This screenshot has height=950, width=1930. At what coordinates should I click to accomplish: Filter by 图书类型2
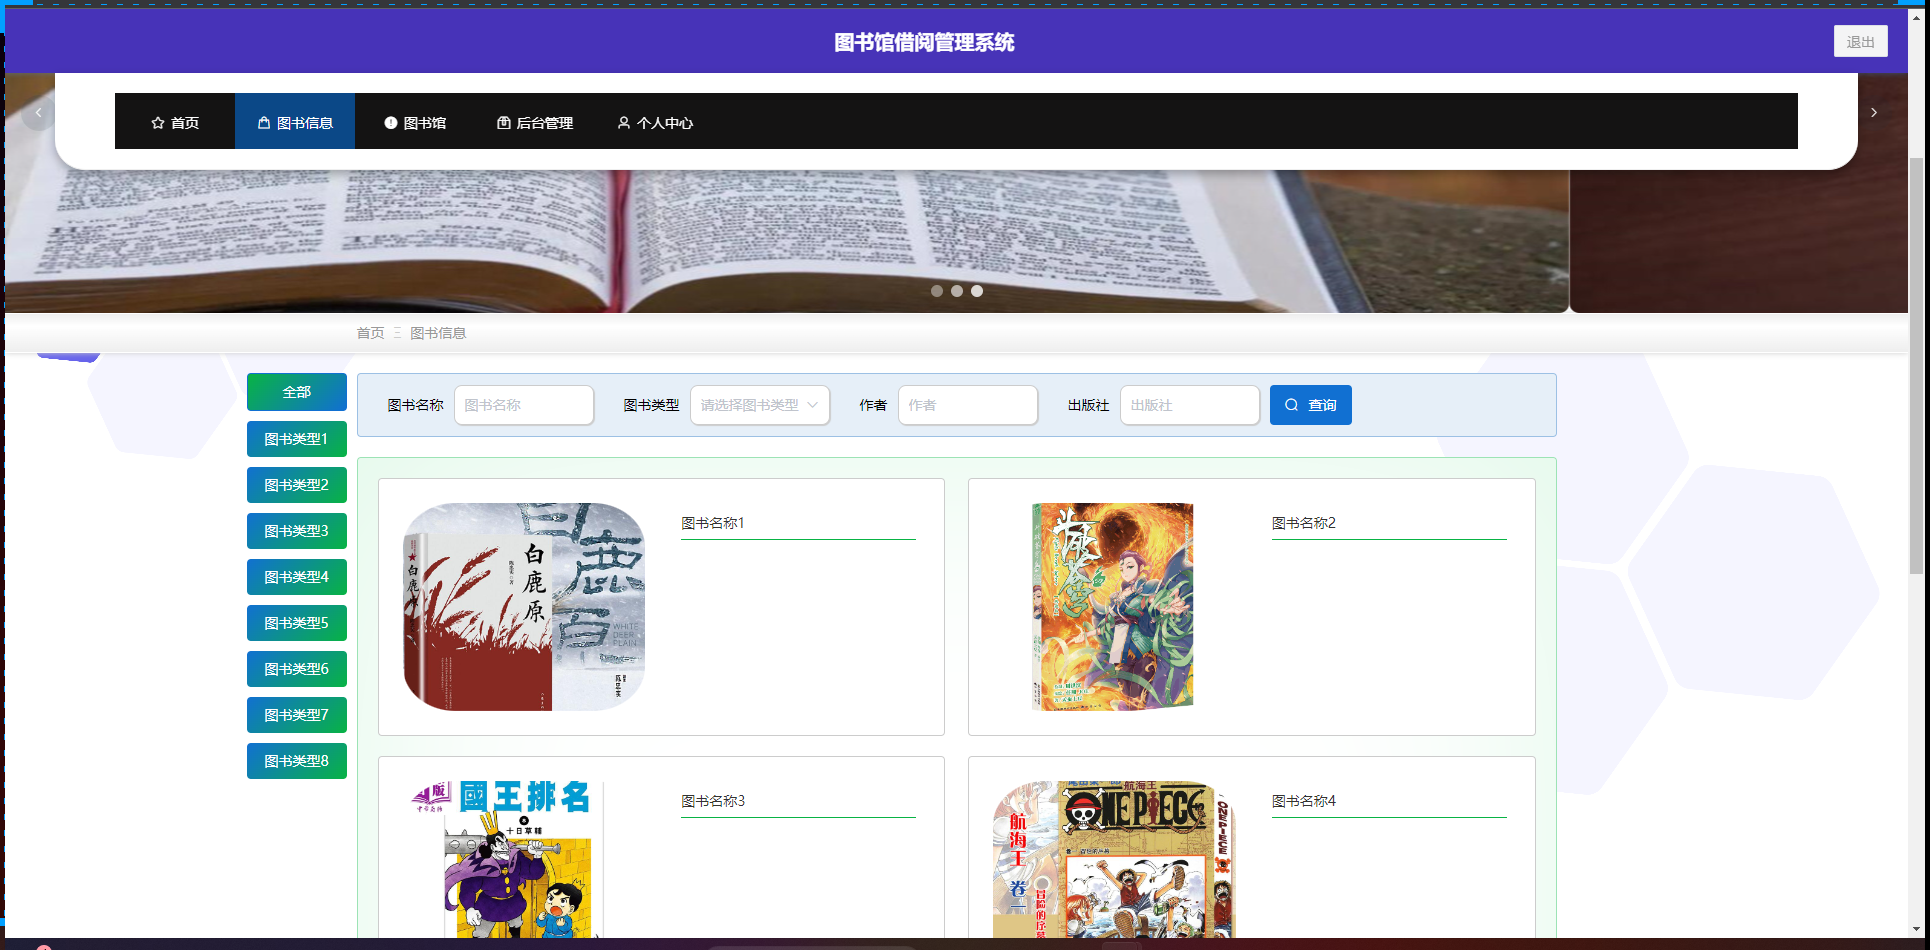[297, 485]
